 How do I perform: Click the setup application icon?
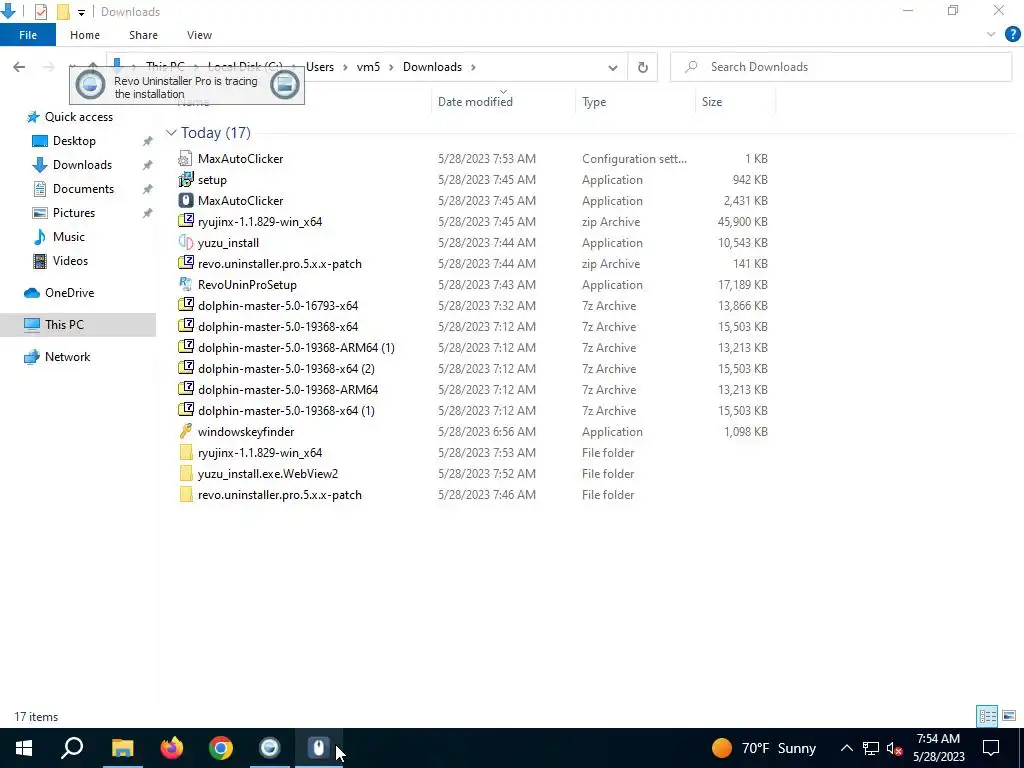click(186, 180)
